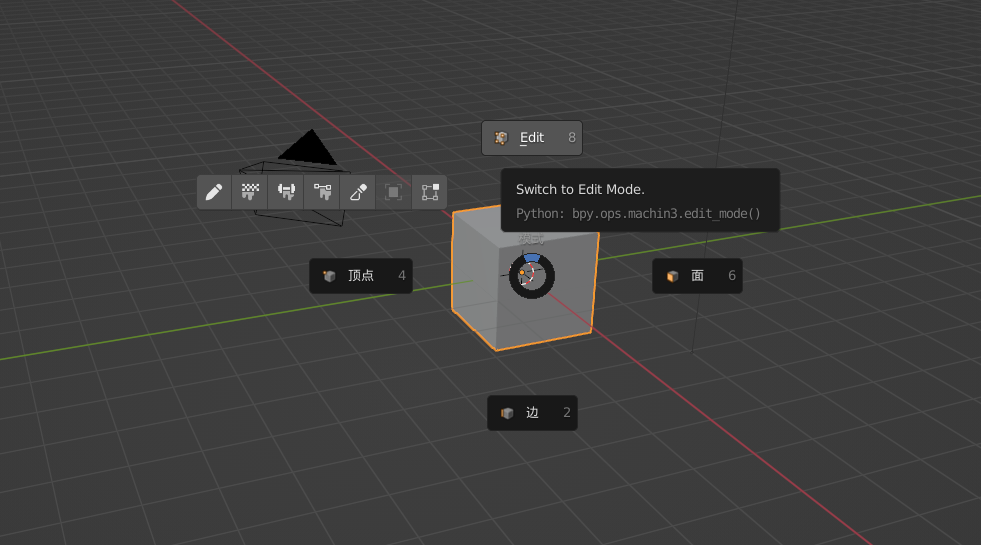
Task: Switch to Vertex Paint mode icon
Action: click(323, 192)
